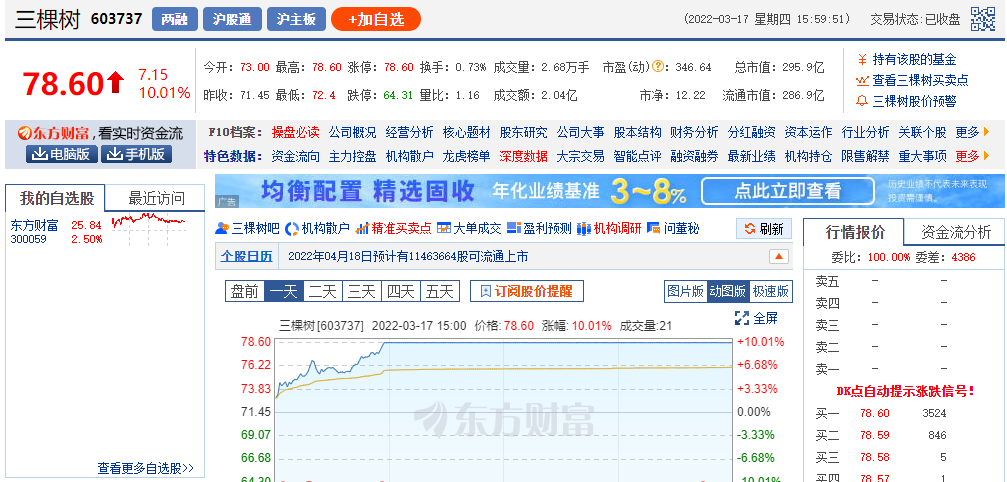The width and height of the screenshot is (1007, 482).
Task: Select 三天 chart period
Action: [x=362, y=291]
